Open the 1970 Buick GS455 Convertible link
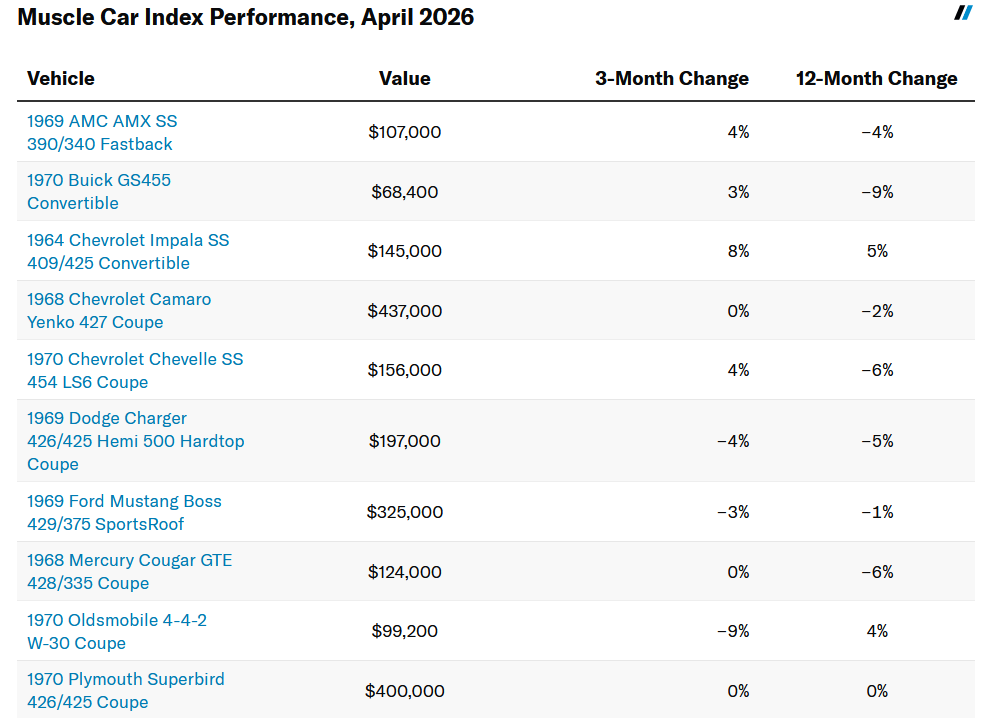 pyautogui.click(x=98, y=191)
